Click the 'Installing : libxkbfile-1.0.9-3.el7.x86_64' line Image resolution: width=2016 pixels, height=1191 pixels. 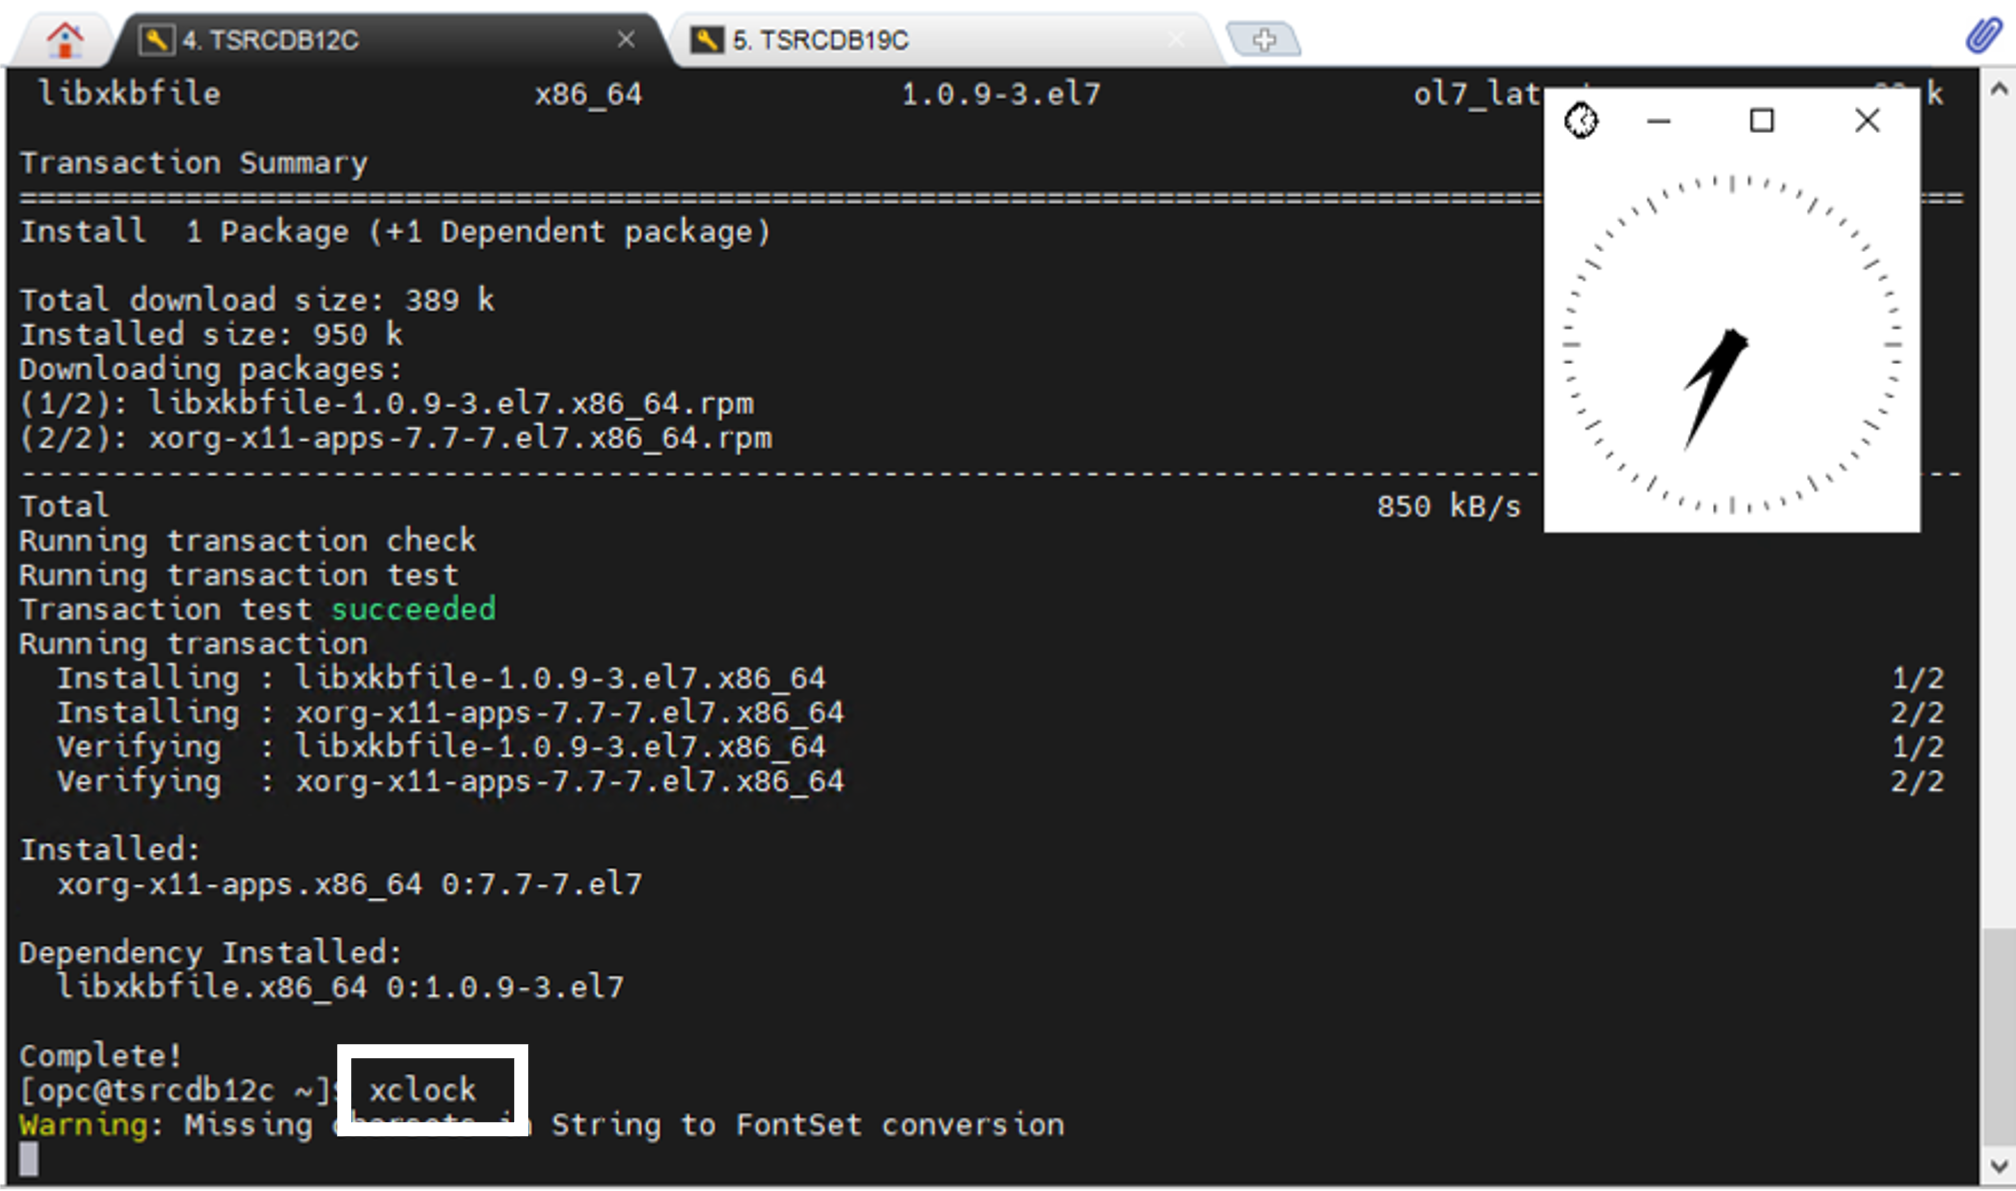441,678
